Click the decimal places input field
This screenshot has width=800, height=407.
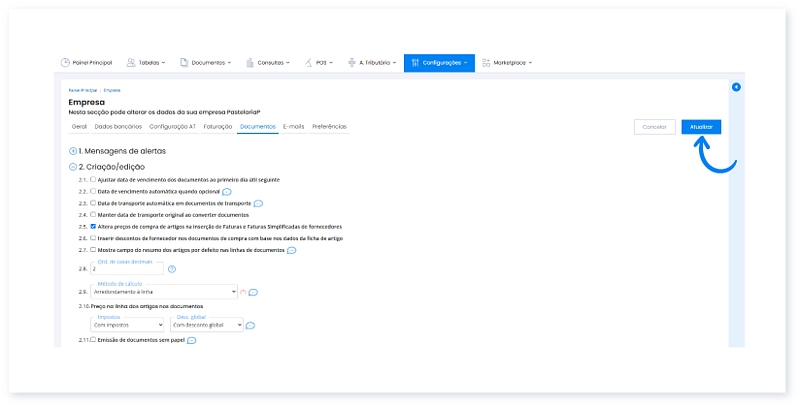[126, 269]
